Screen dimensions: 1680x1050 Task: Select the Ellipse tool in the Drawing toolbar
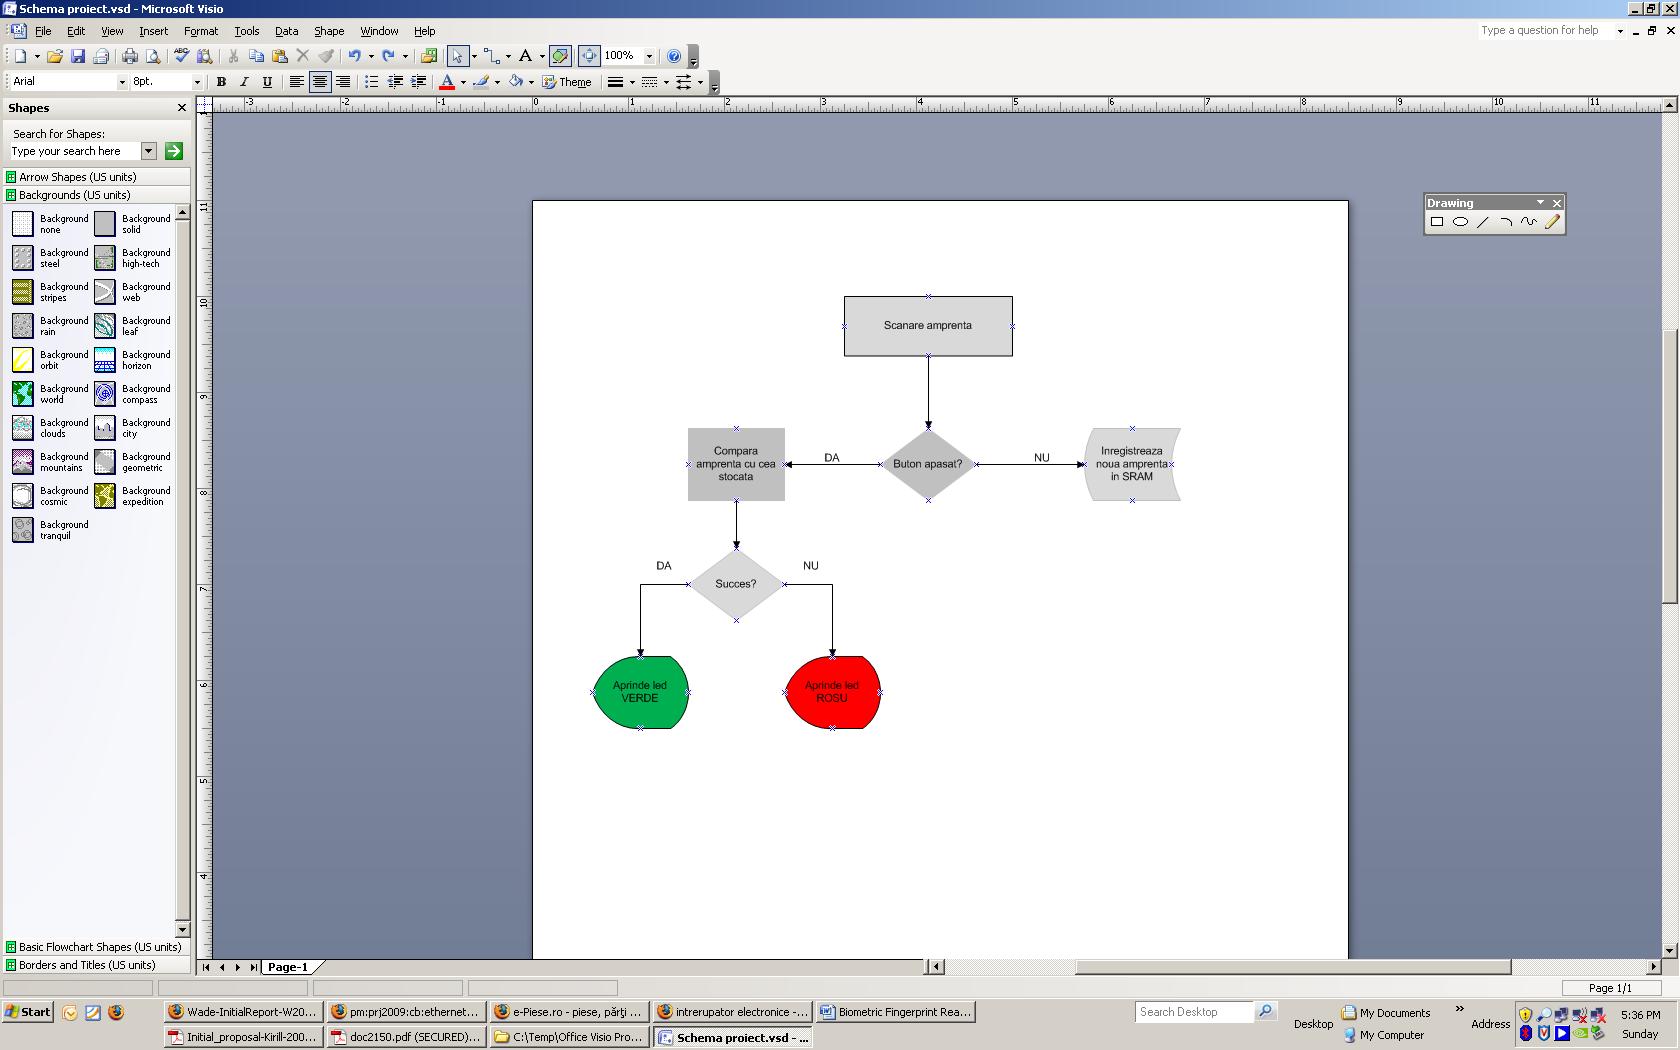pos(1460,221)
